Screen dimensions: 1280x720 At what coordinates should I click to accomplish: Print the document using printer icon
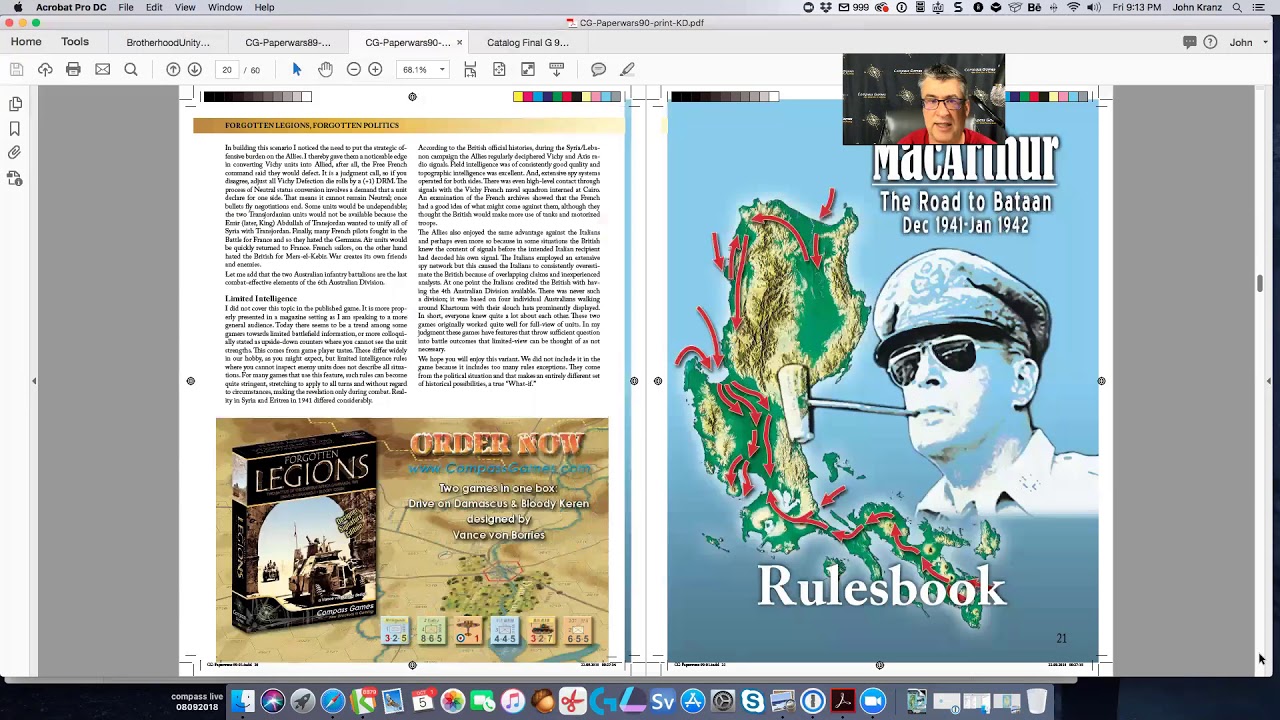point(73,69)
